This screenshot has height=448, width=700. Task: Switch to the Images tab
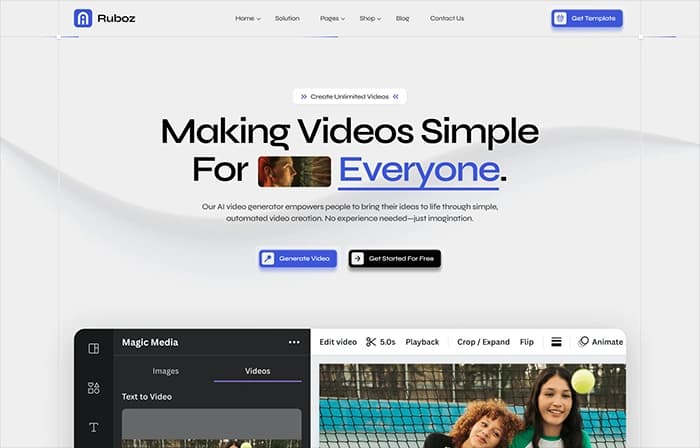pyautogui.click(x=166, y=371)
